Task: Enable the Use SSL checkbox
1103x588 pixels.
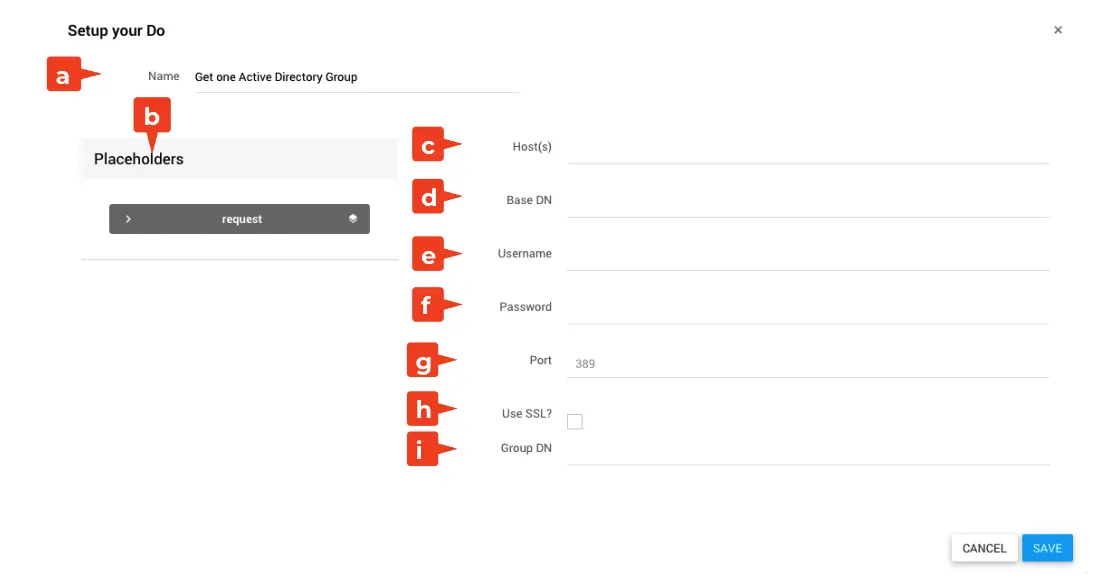Action: point(575,421)
